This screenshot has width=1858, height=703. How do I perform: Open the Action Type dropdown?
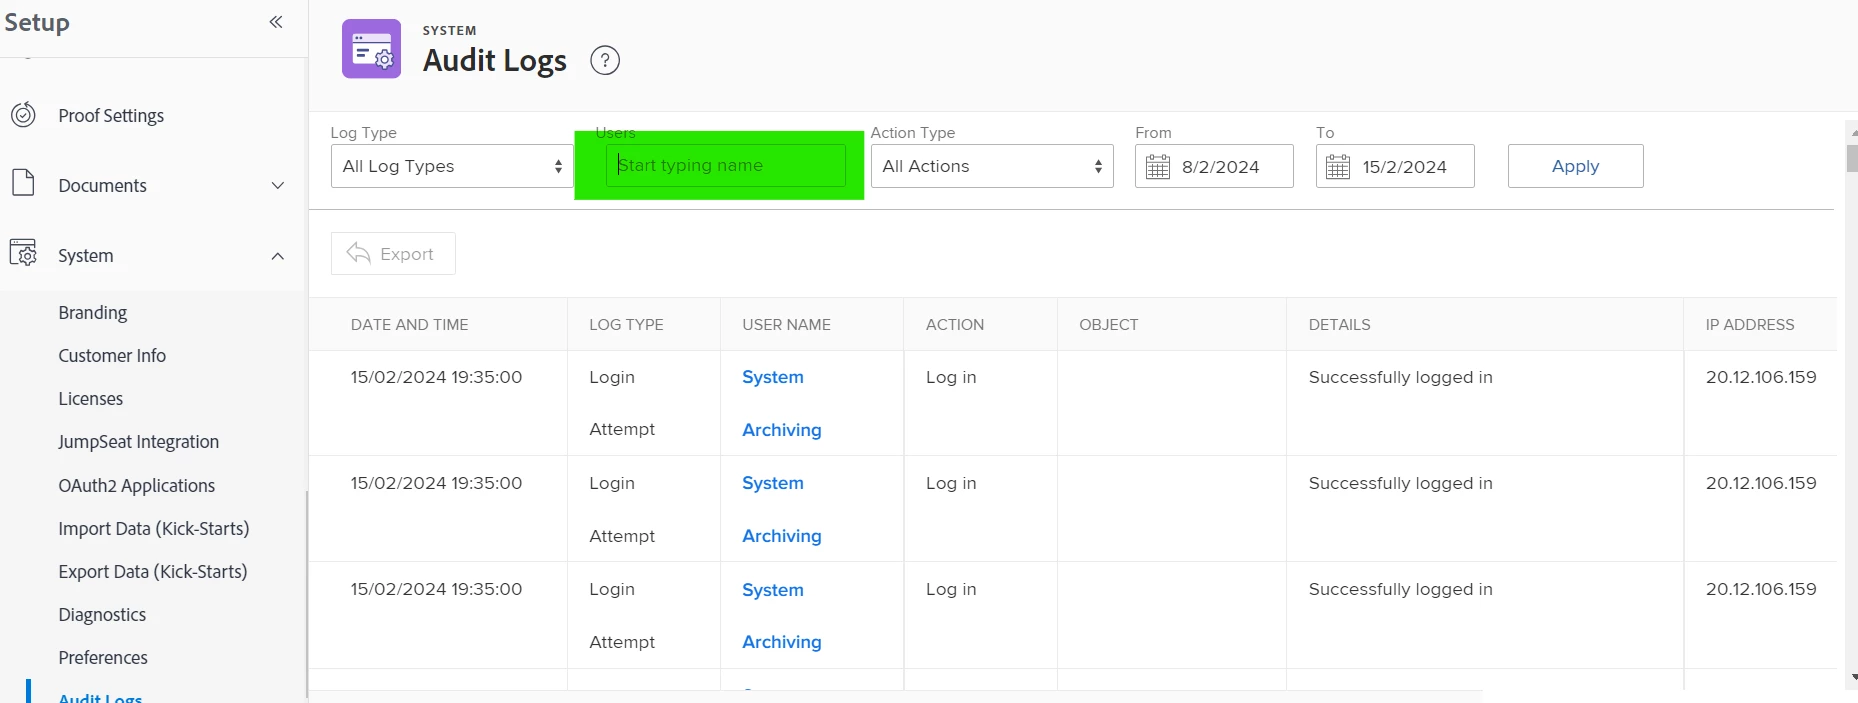tap(992, 166)
